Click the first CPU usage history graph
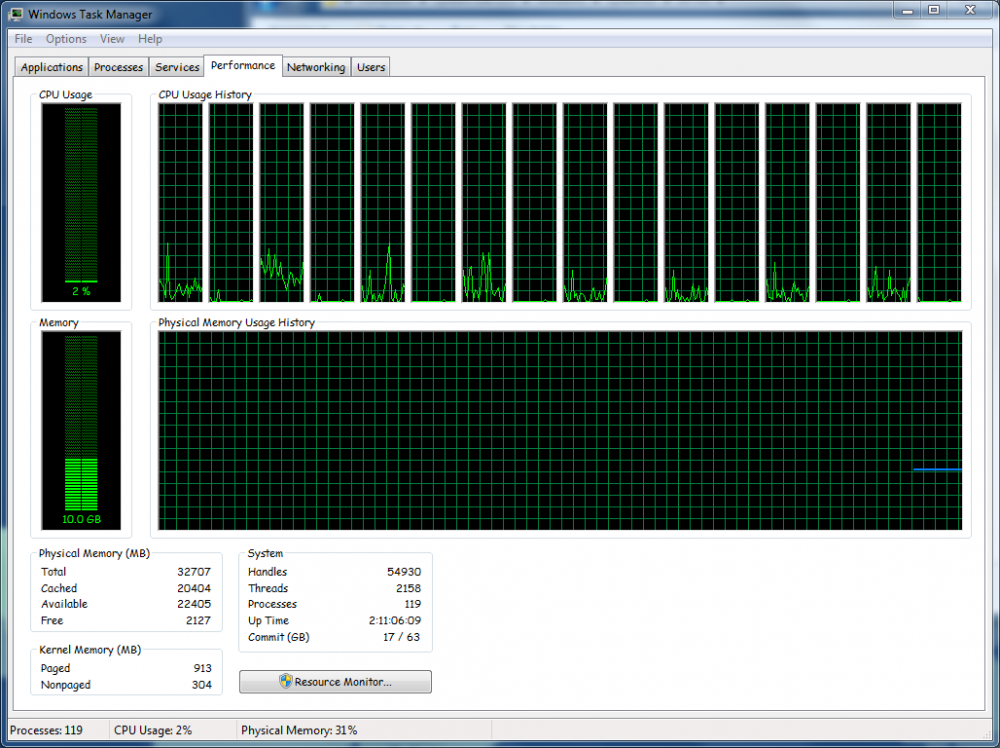The height and width of the screenshot is (748, 1000). pos(180,202)
